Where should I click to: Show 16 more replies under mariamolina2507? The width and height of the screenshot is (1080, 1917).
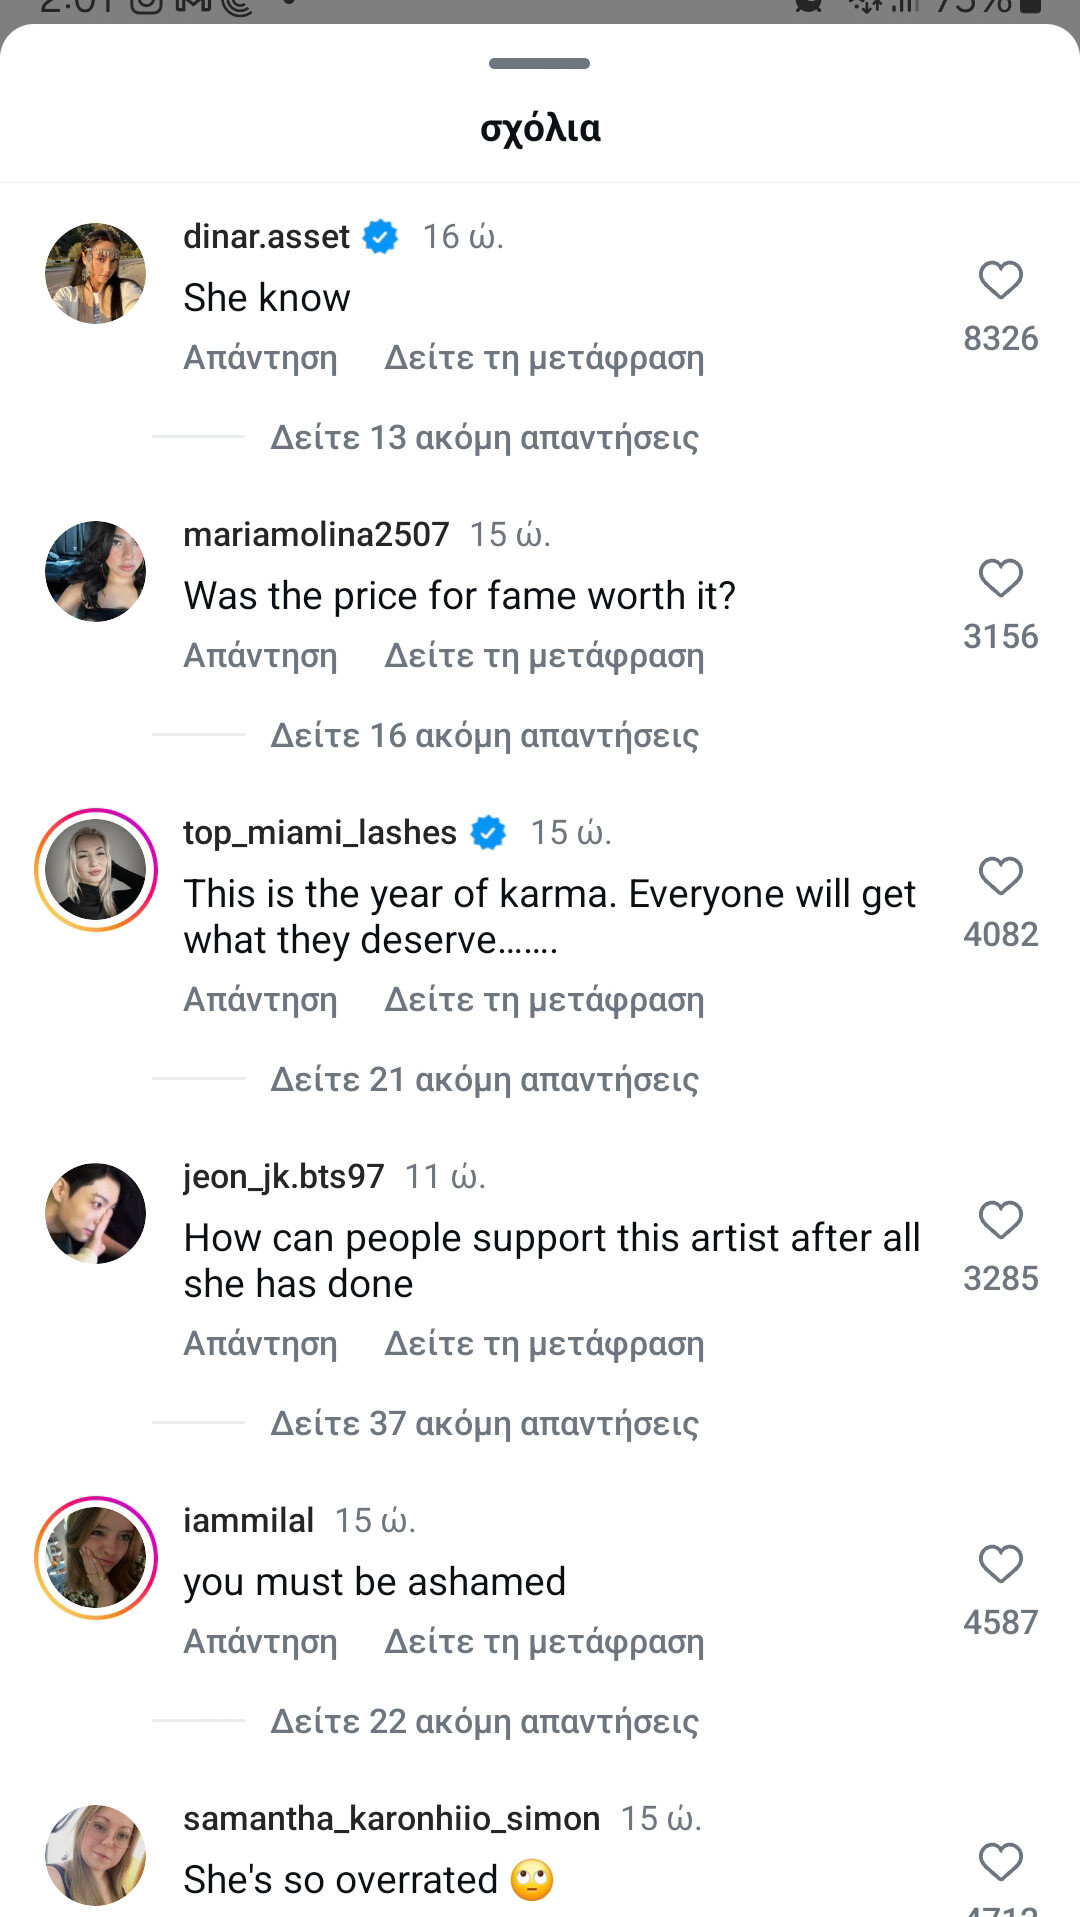click(484, 736)
